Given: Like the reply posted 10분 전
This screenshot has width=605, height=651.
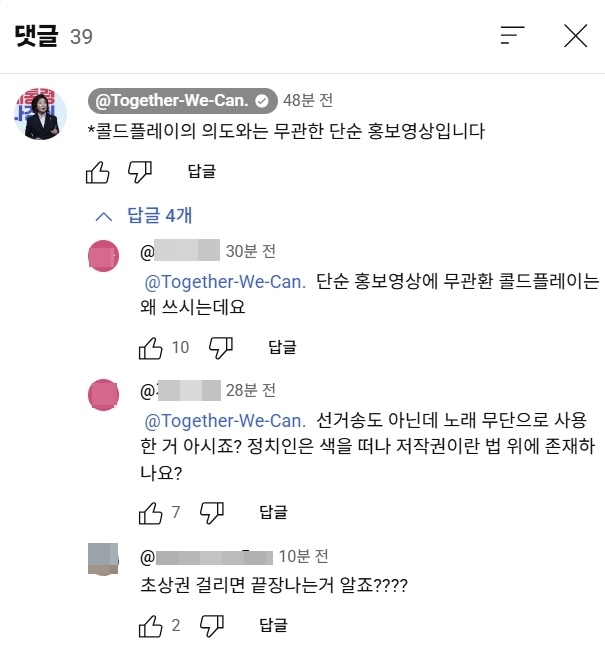Looking at the screenshot, I should tap(150, 626).
